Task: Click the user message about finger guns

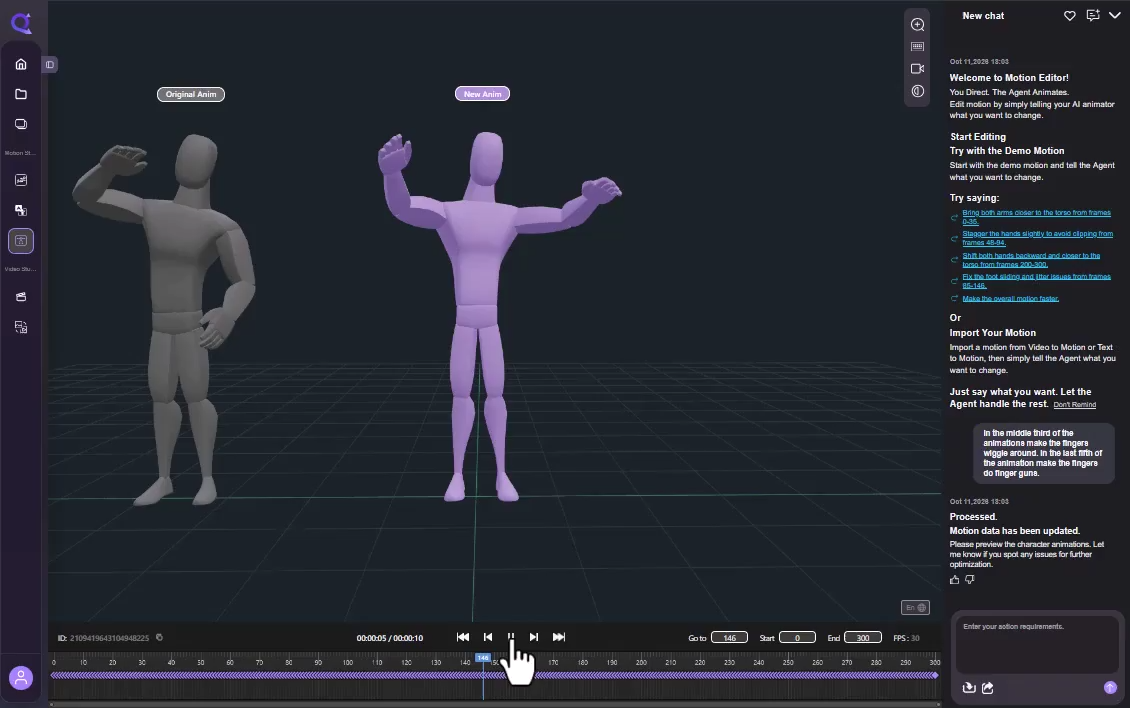Action: (x=1044, y=453)
